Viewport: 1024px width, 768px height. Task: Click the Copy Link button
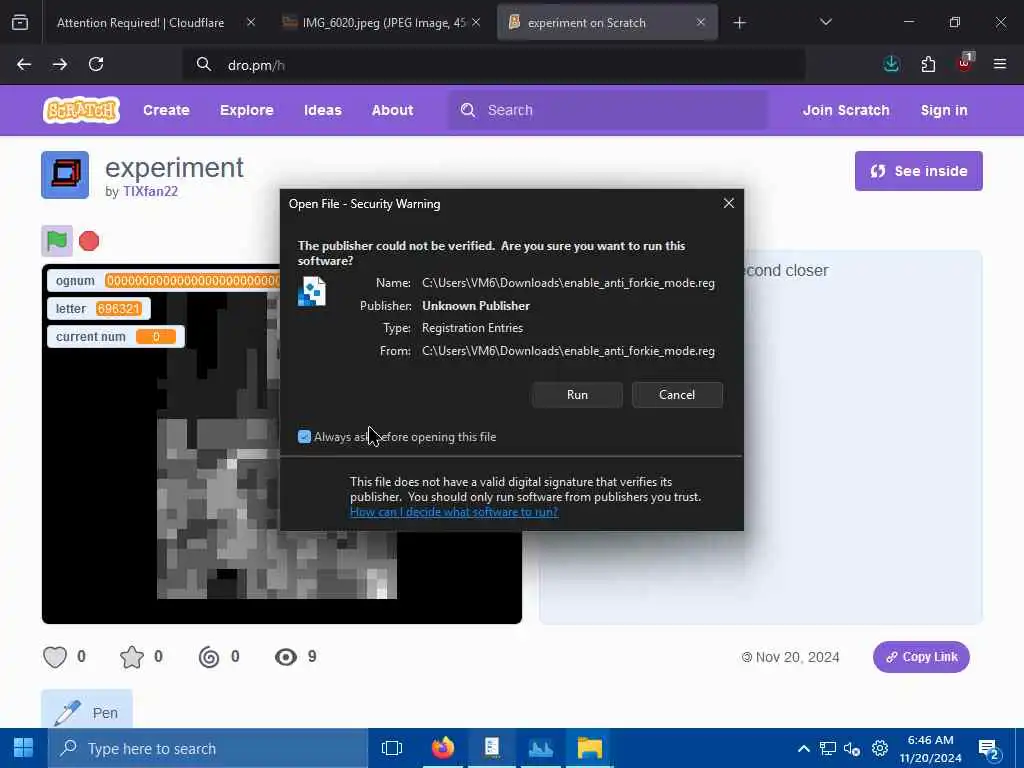tap(921, 657)
